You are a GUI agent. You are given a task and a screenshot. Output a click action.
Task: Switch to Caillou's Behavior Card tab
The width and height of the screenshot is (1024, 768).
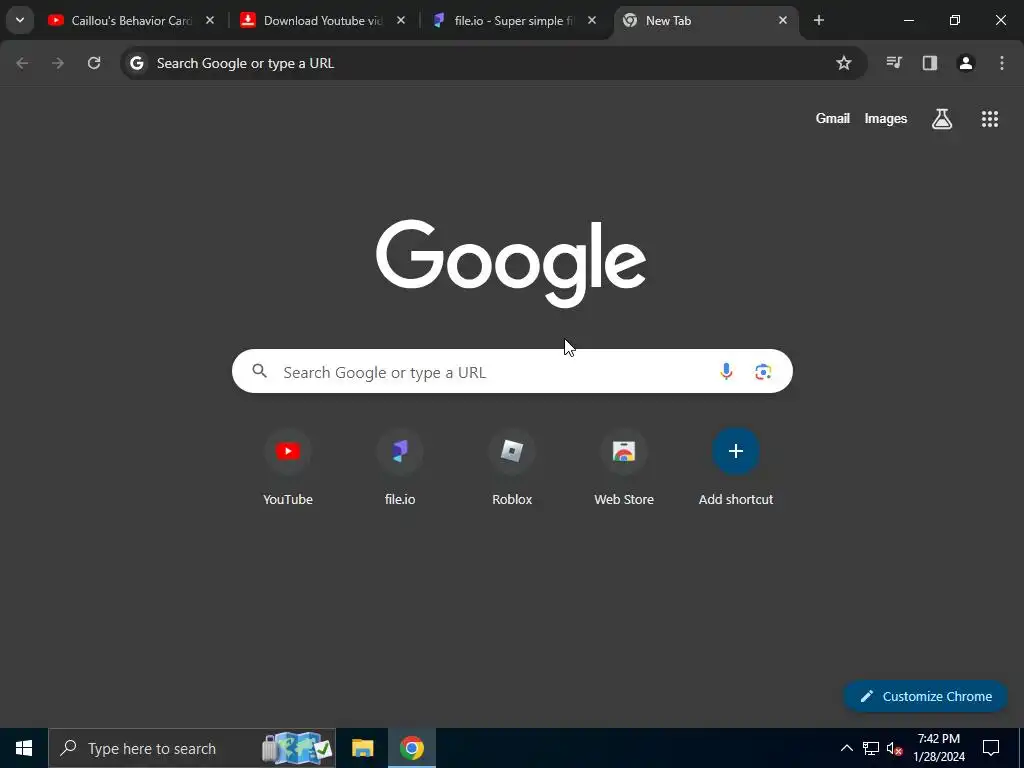(131, 21)
